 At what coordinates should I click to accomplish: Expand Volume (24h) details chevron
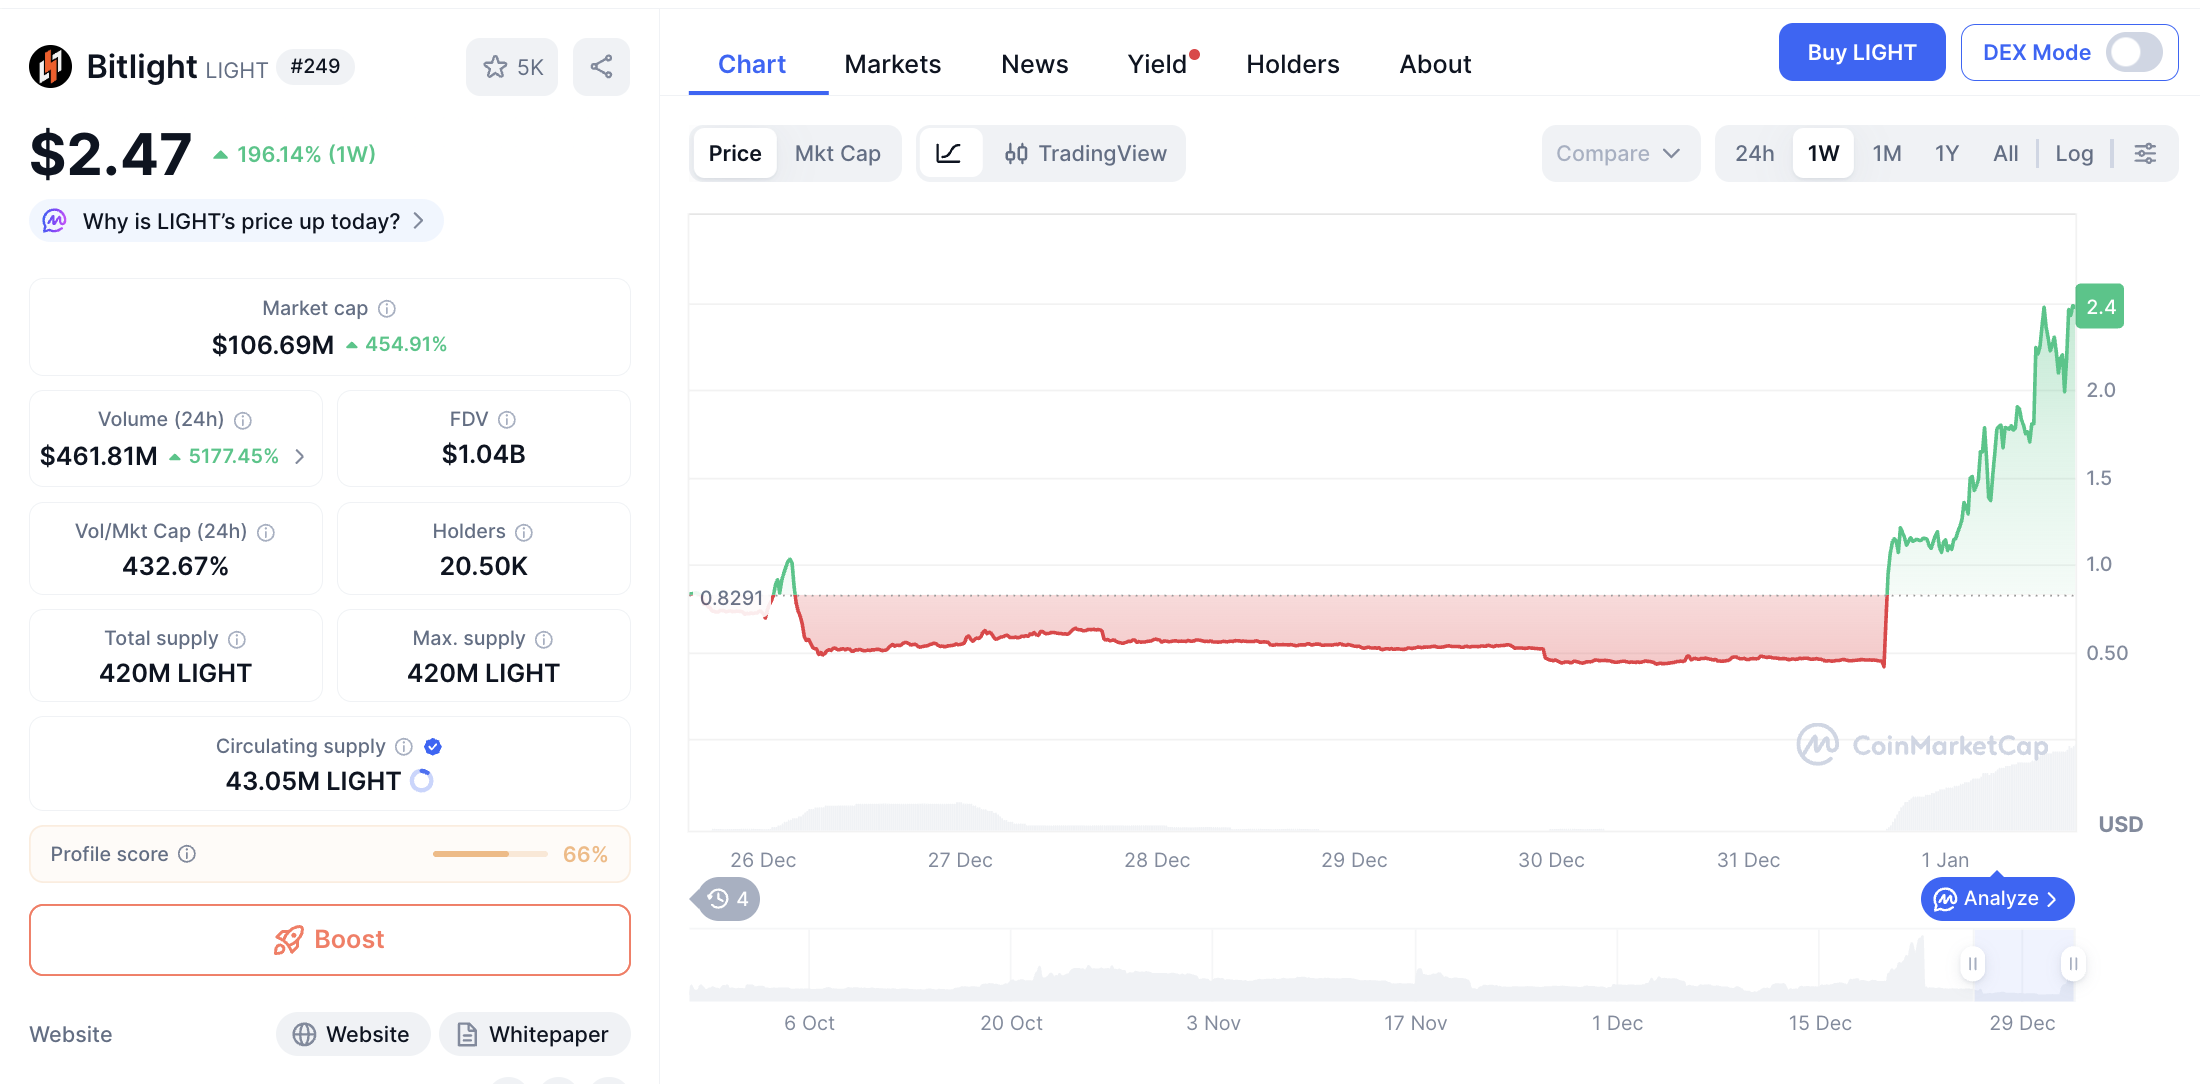[x=300, y=457]
